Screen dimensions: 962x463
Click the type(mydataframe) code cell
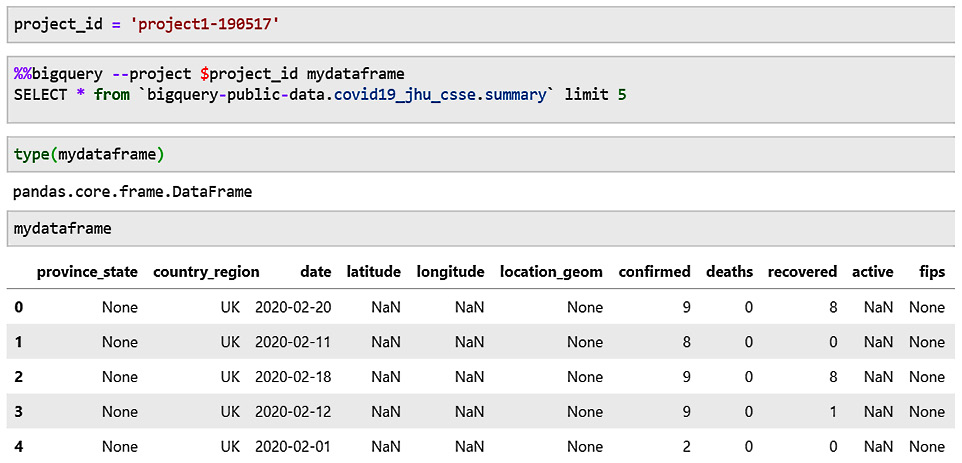pyautogui.click(x=481, y=155)
